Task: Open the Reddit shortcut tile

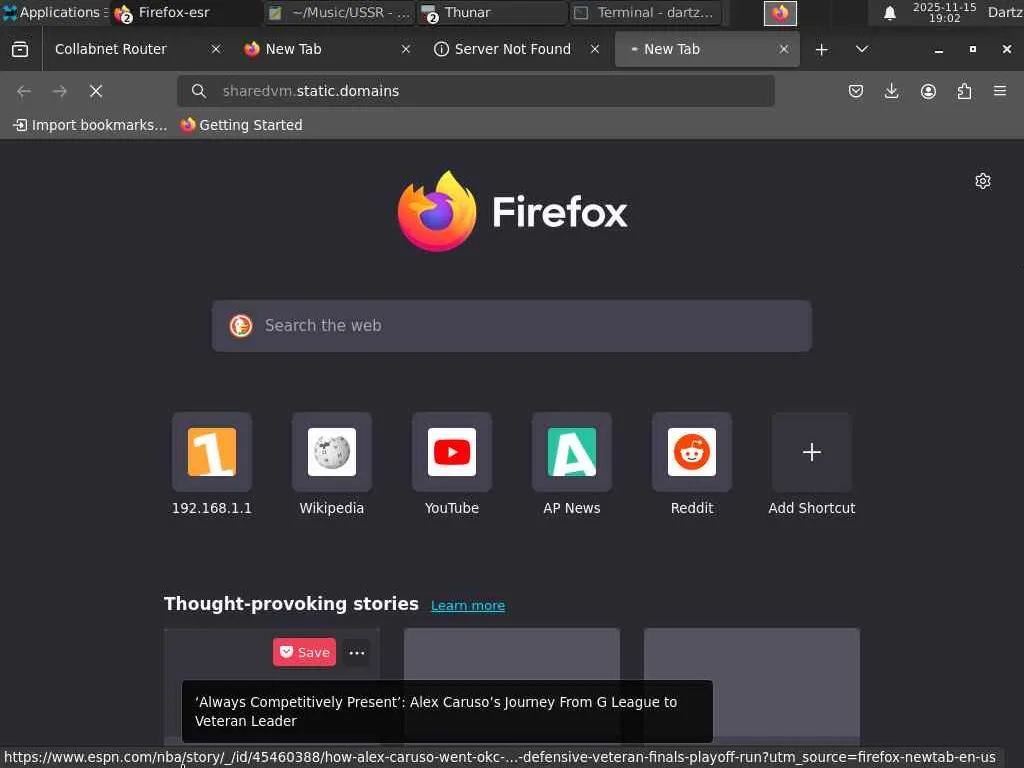Action: [x=692, y=452]
